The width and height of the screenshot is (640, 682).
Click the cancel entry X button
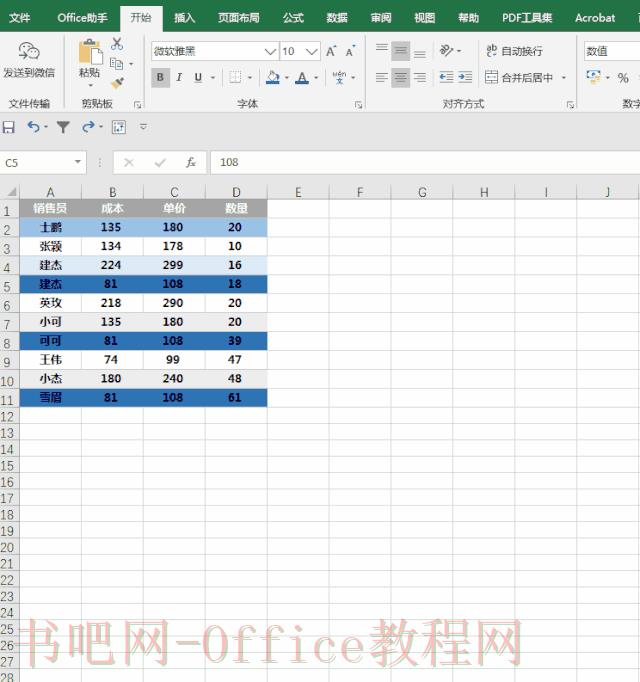click(129, 163)
